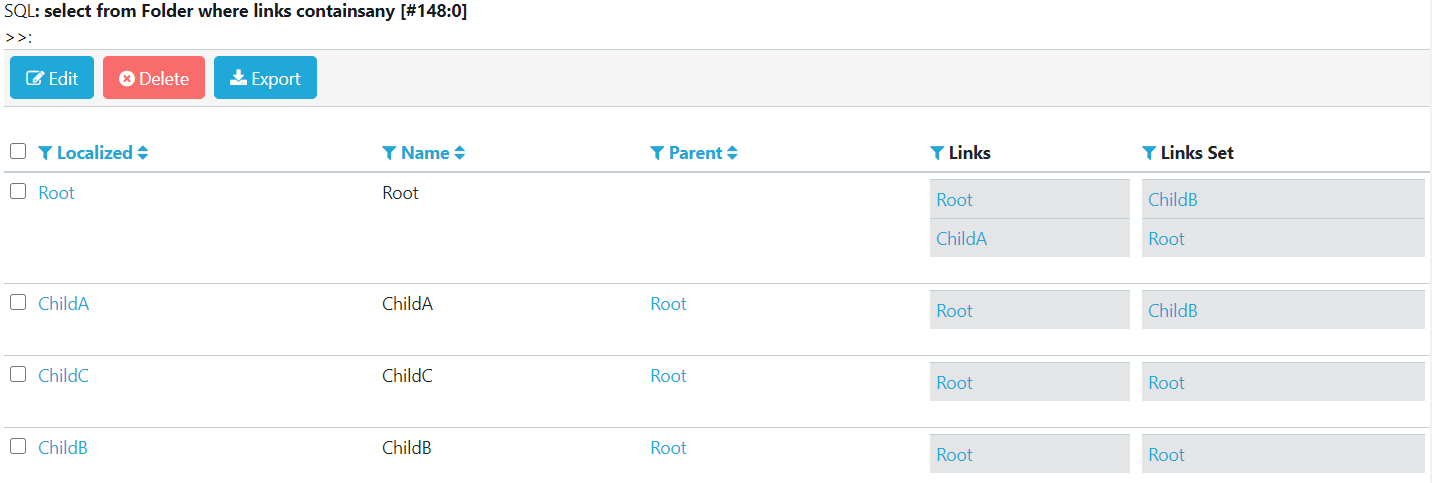Open the ChildA link in Localized column

coord(64,304)
